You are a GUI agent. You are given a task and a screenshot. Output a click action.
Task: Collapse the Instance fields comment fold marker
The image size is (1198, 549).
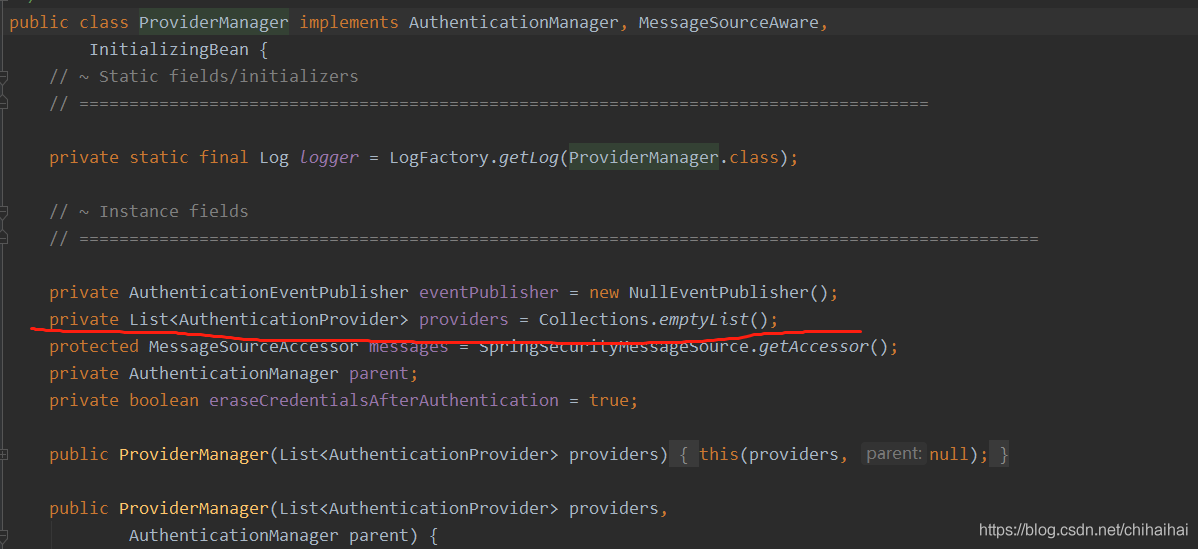pyautogui.click(x=4, y=211)
